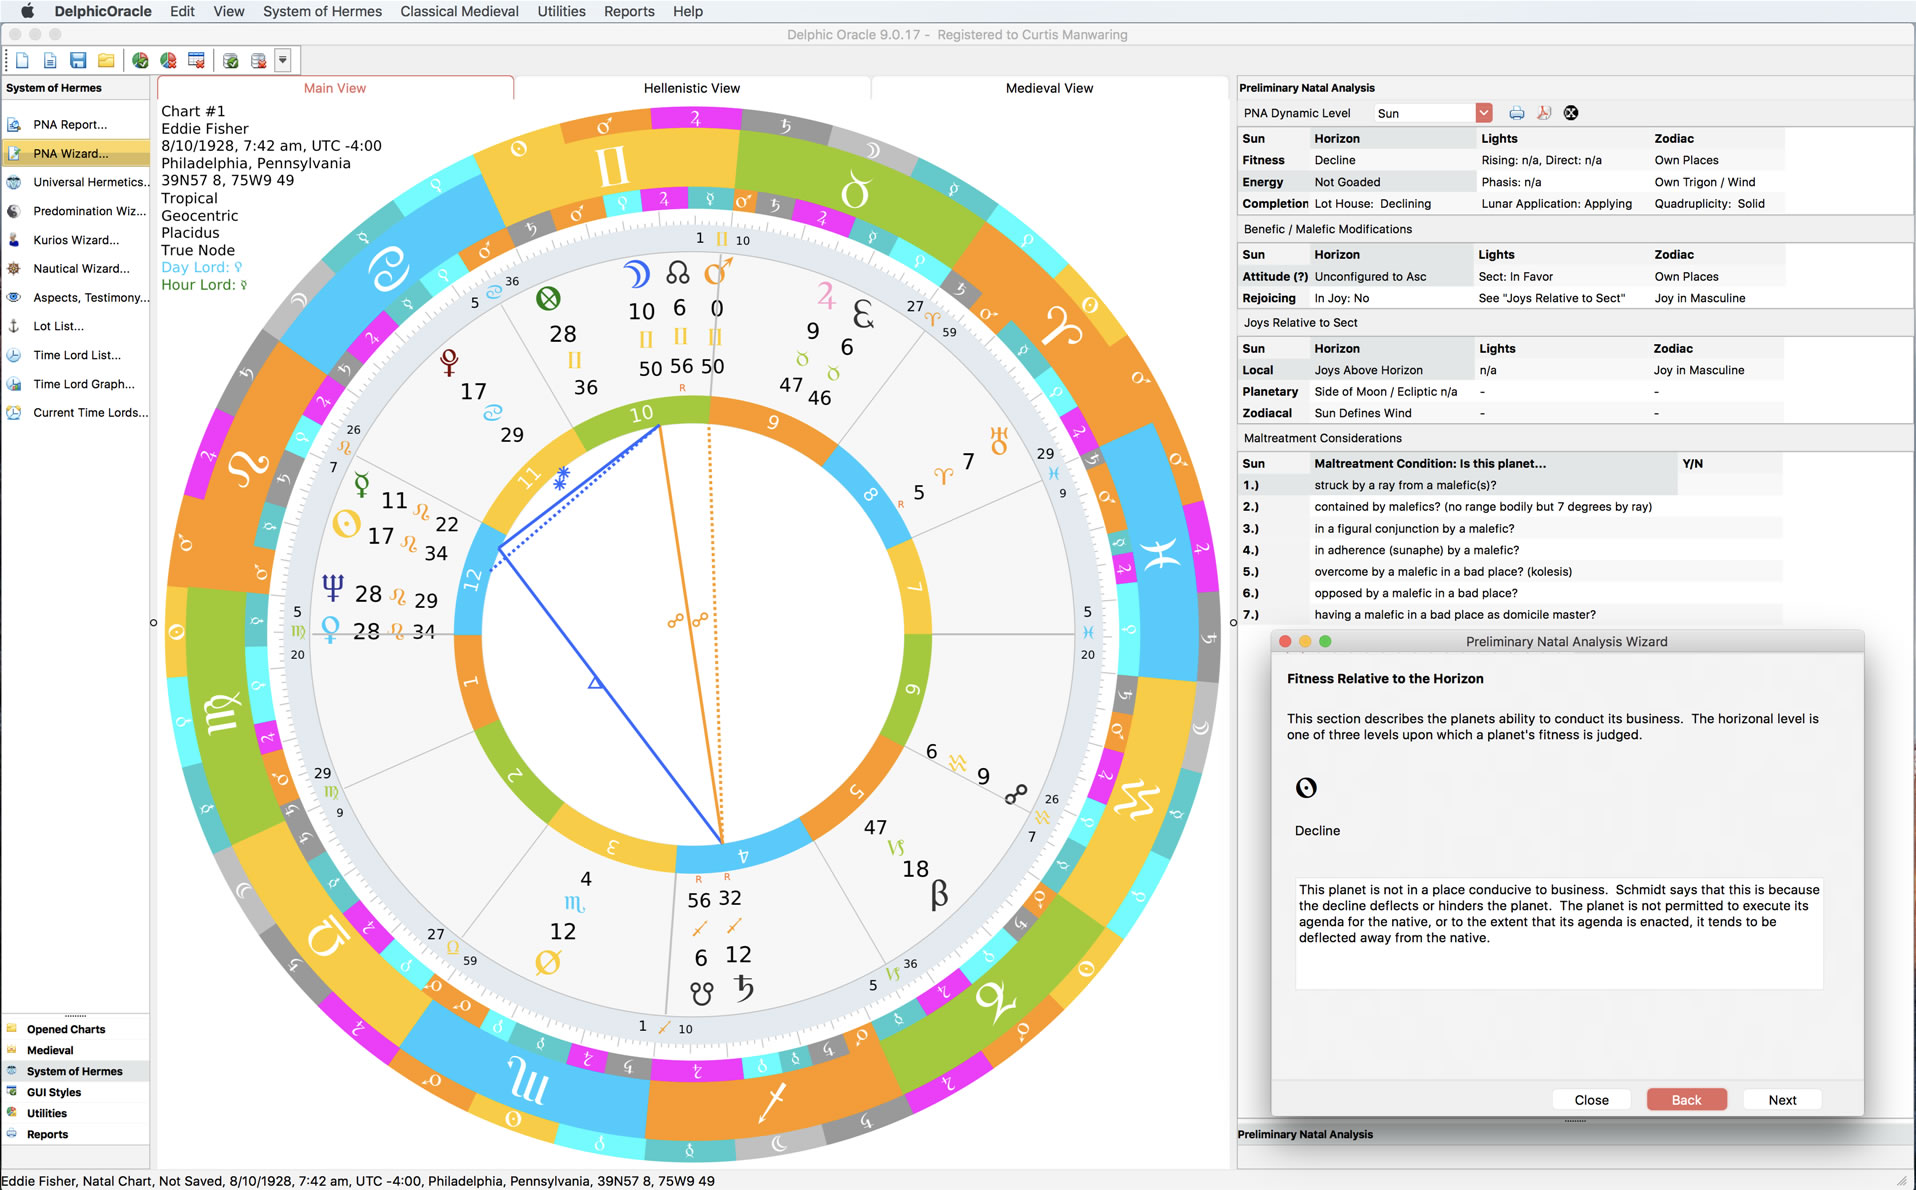This screenshot has width=1916, height=1190.
Task: Open the Help menu
Action: pyautogui.click(x=688, y=11)
